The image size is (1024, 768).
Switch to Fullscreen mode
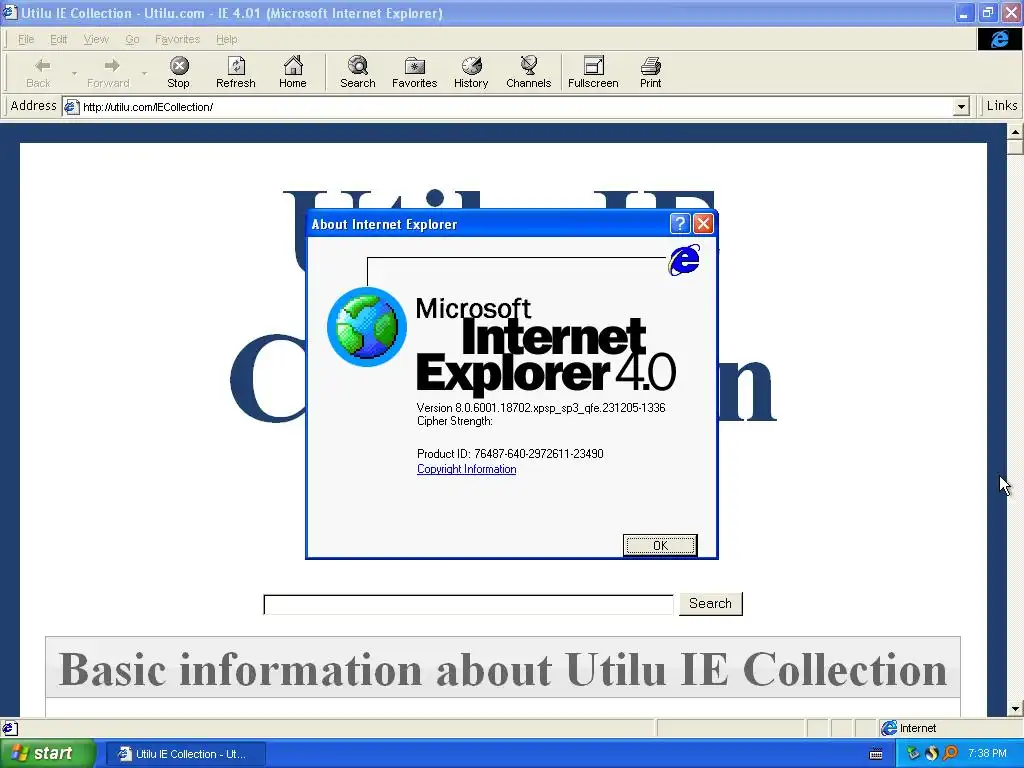(x=593, y=72)
